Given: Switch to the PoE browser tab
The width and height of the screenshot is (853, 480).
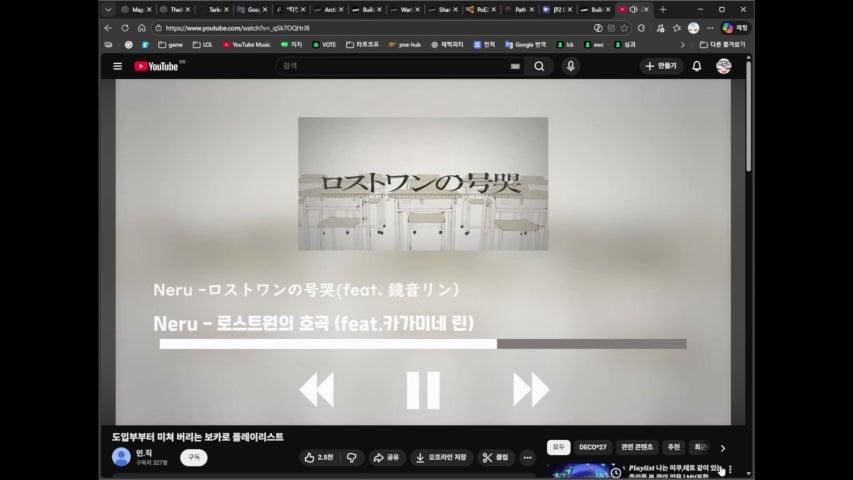Looking at the screenshot, I should point(480,10).
